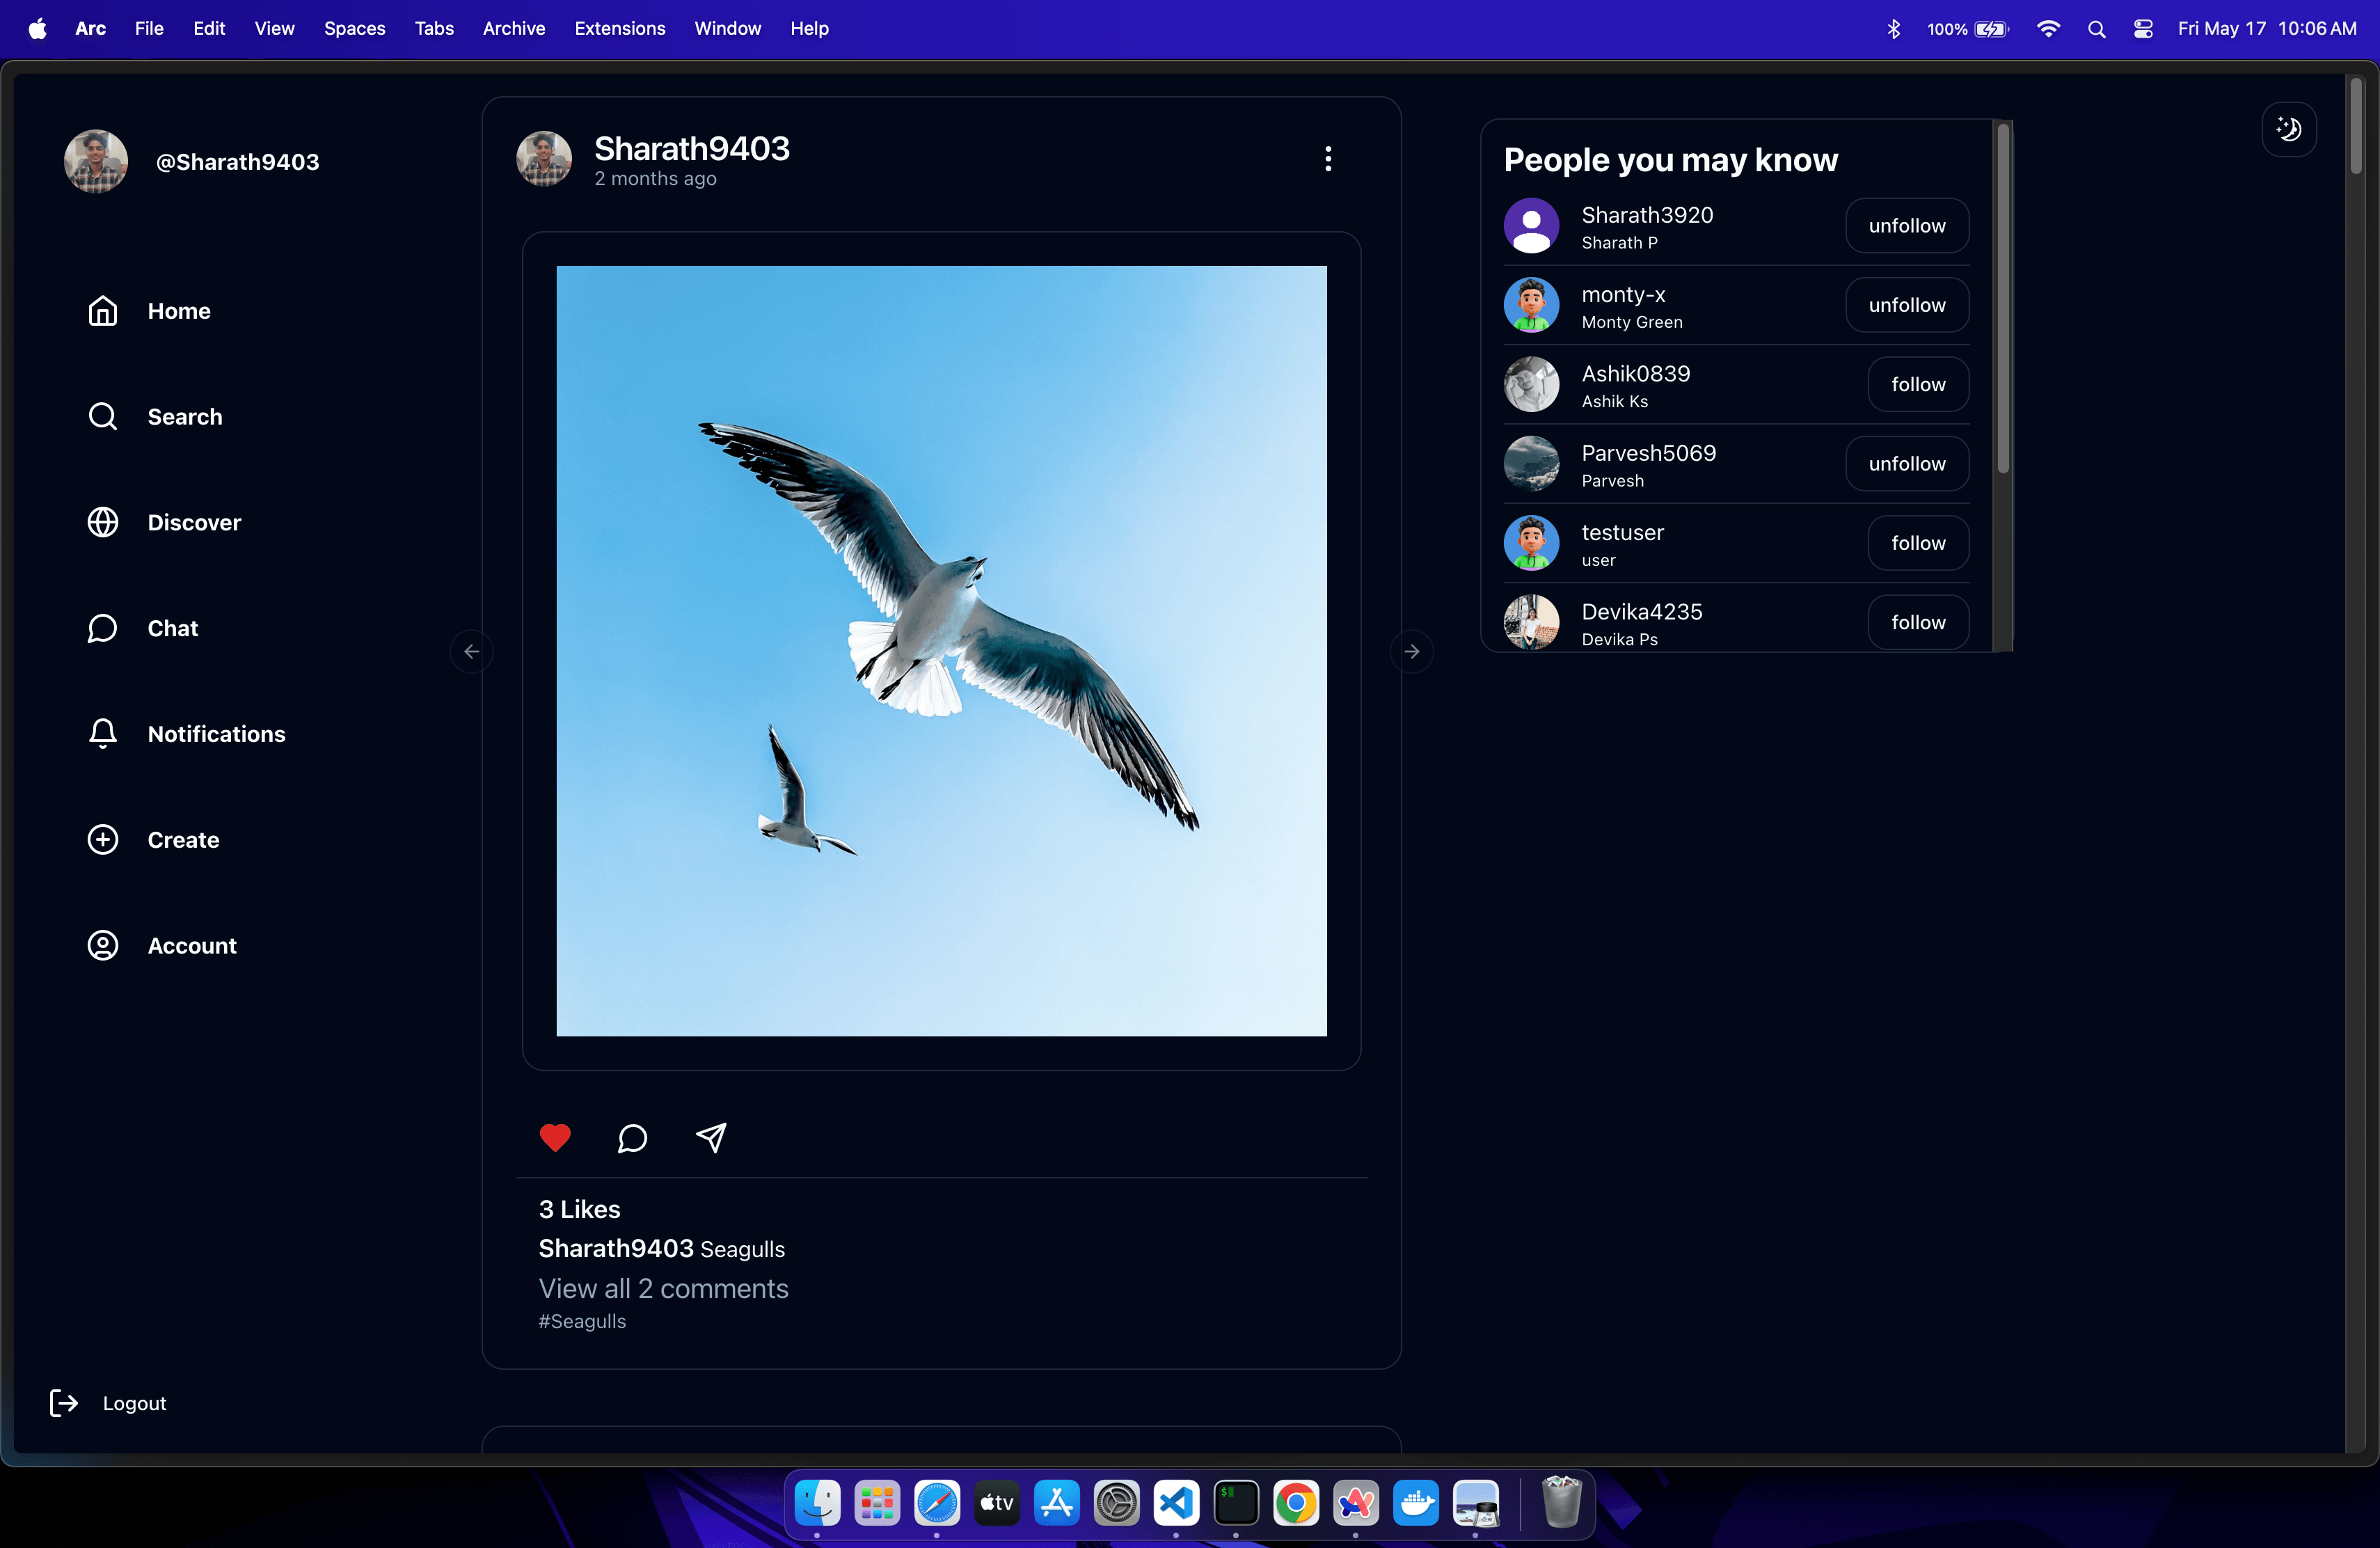Share the post via paper plane icon
Viewport: 2380px width, 1548px height.
[x=711, y=1139]
